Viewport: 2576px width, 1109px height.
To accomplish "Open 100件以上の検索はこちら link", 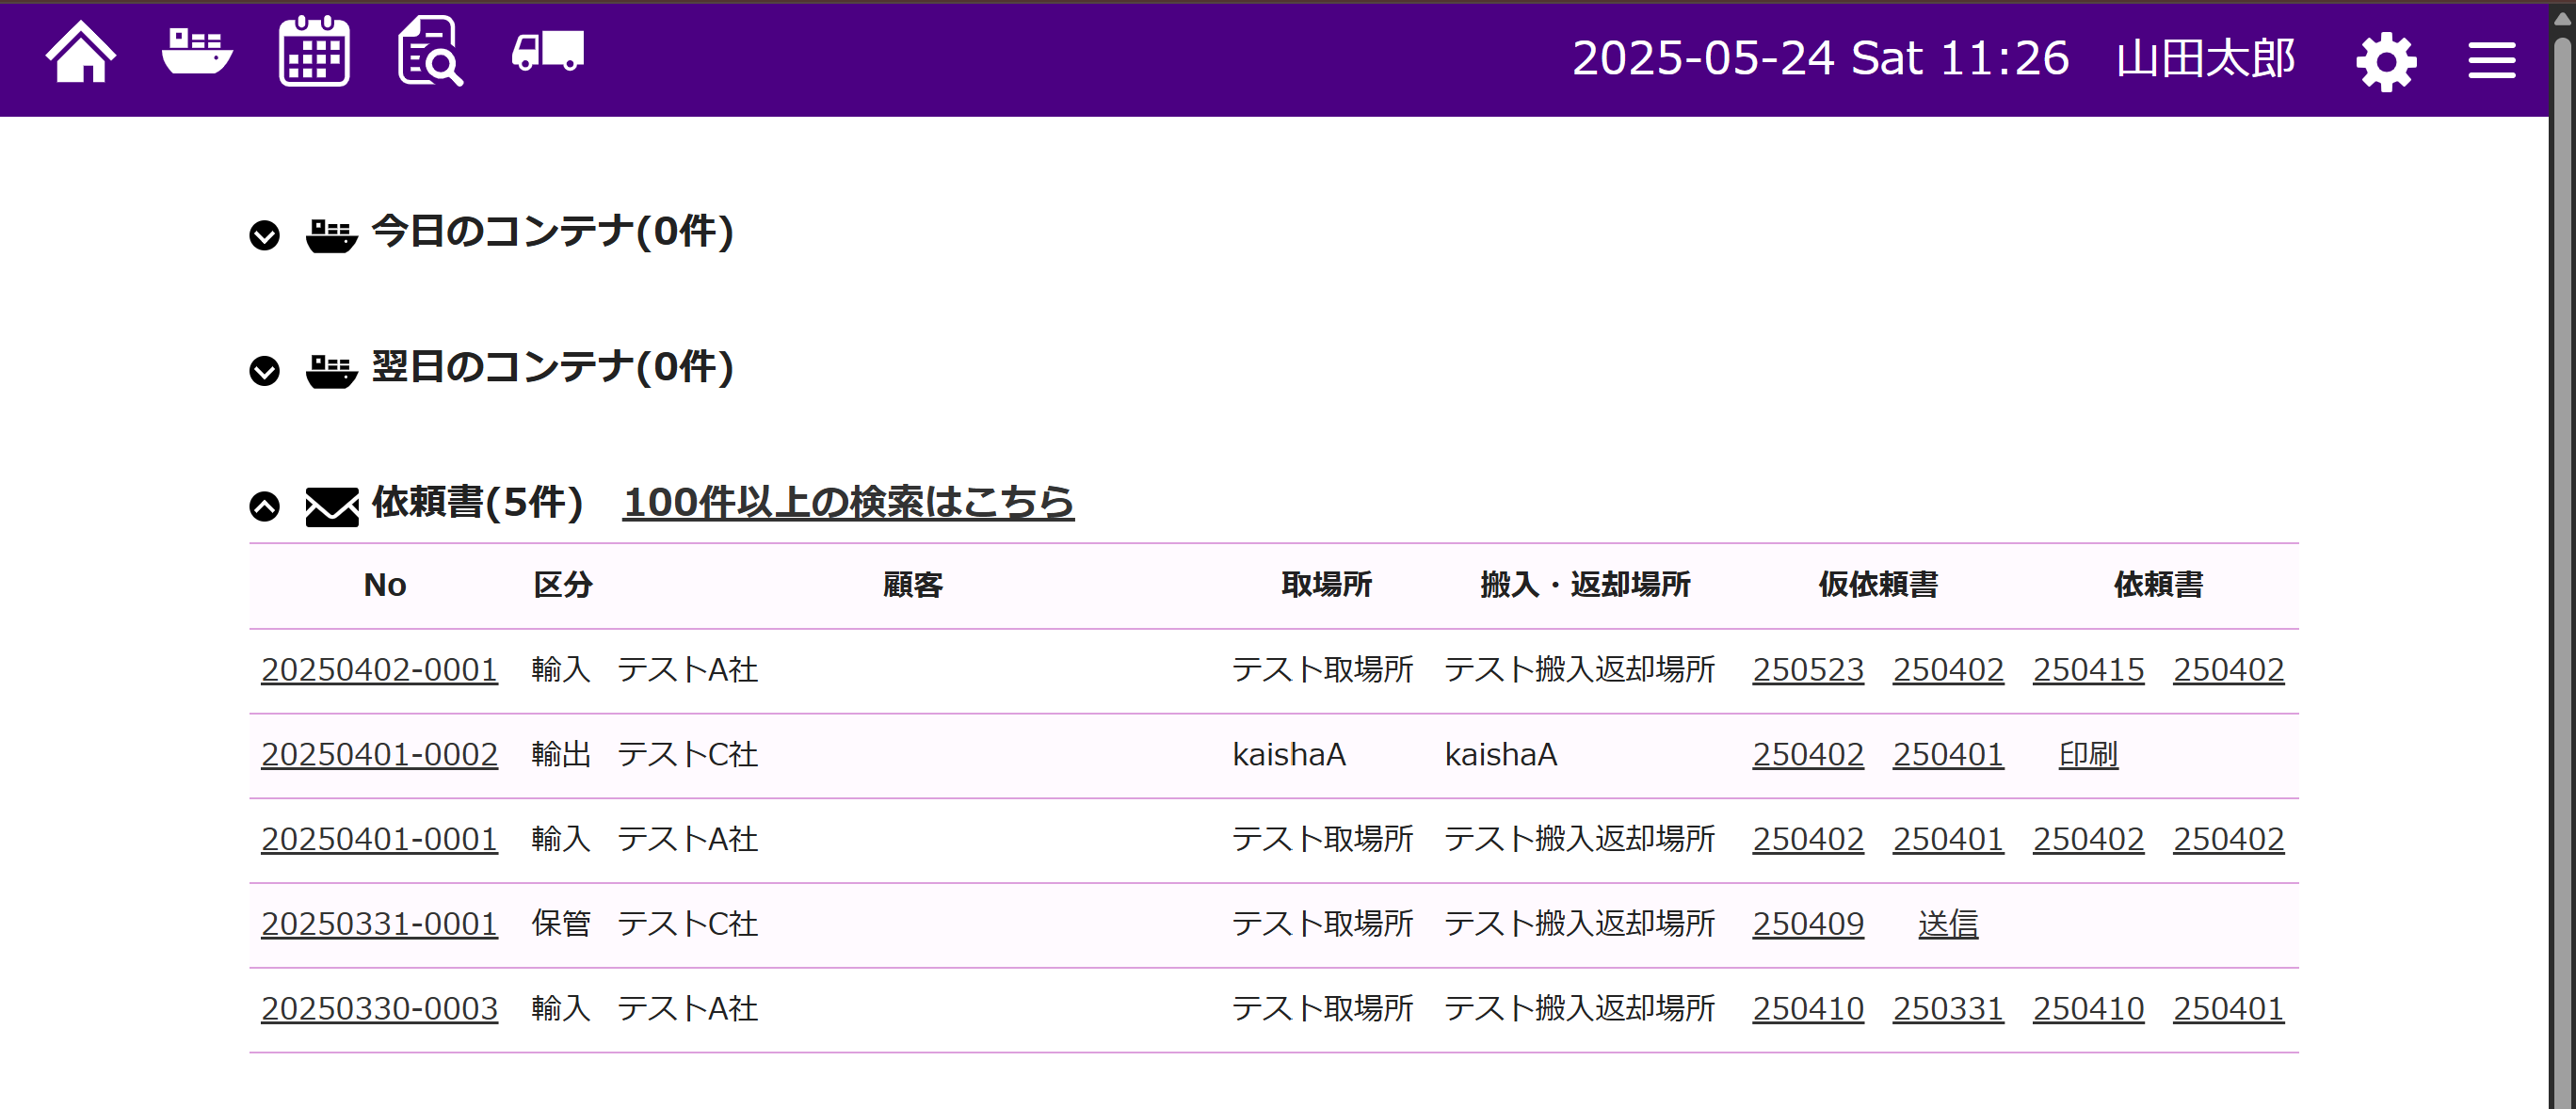I will (848, 502).
